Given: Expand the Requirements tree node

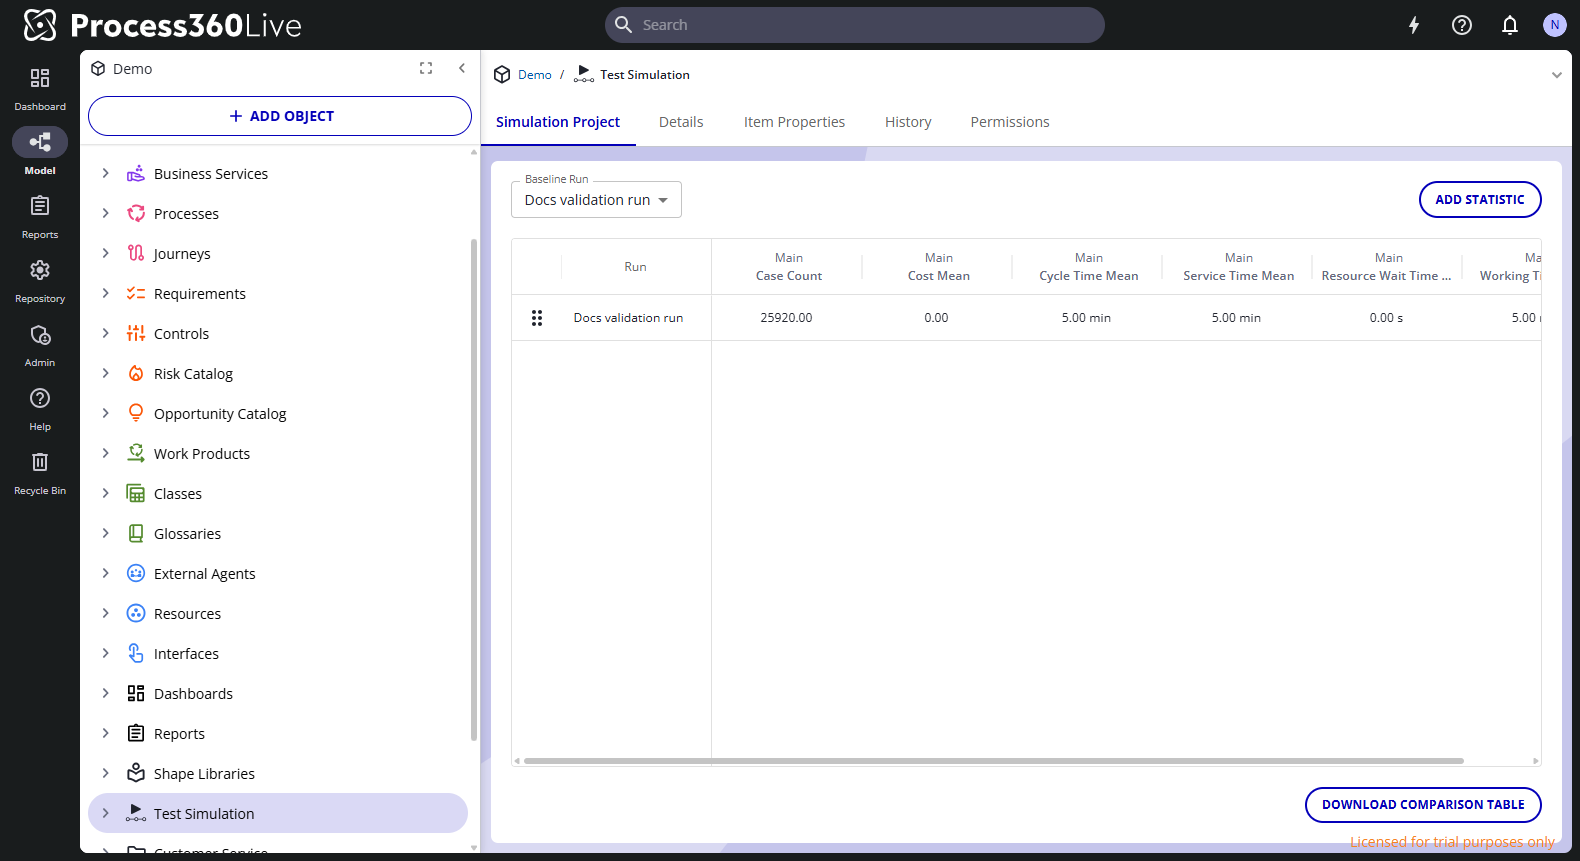Looking at the screenshot, I should (105, 294).
